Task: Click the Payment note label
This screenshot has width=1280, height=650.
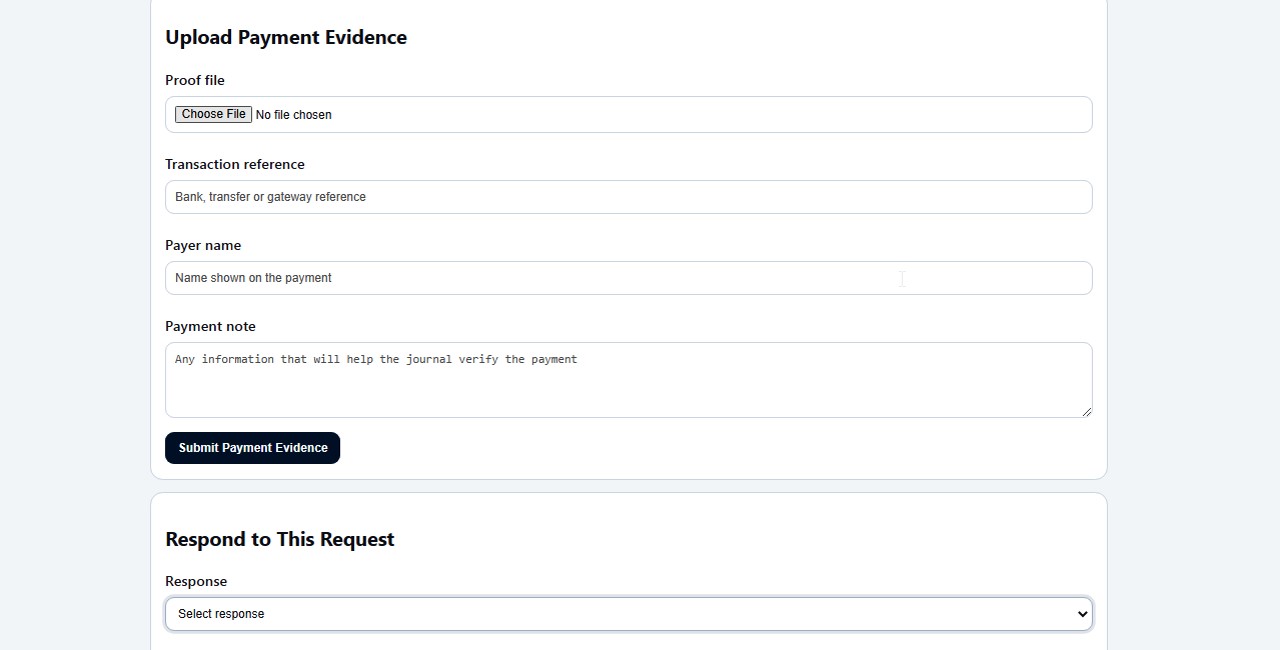Action: click(210, 326)
